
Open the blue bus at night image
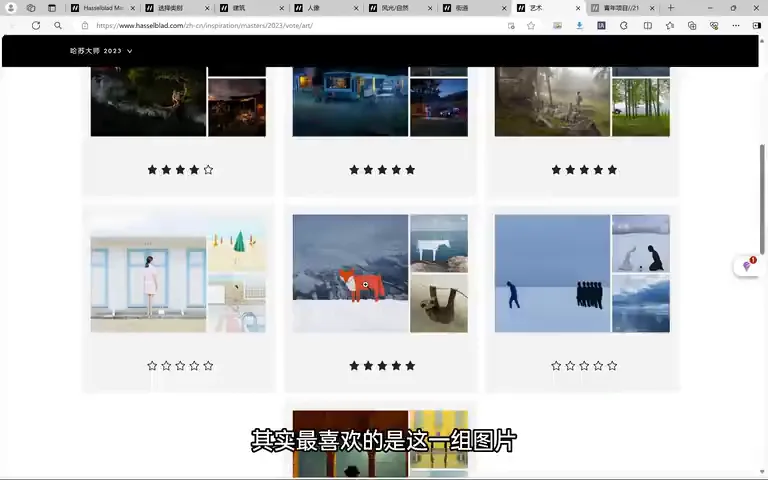pyautogui.click(x=350, y=101)
